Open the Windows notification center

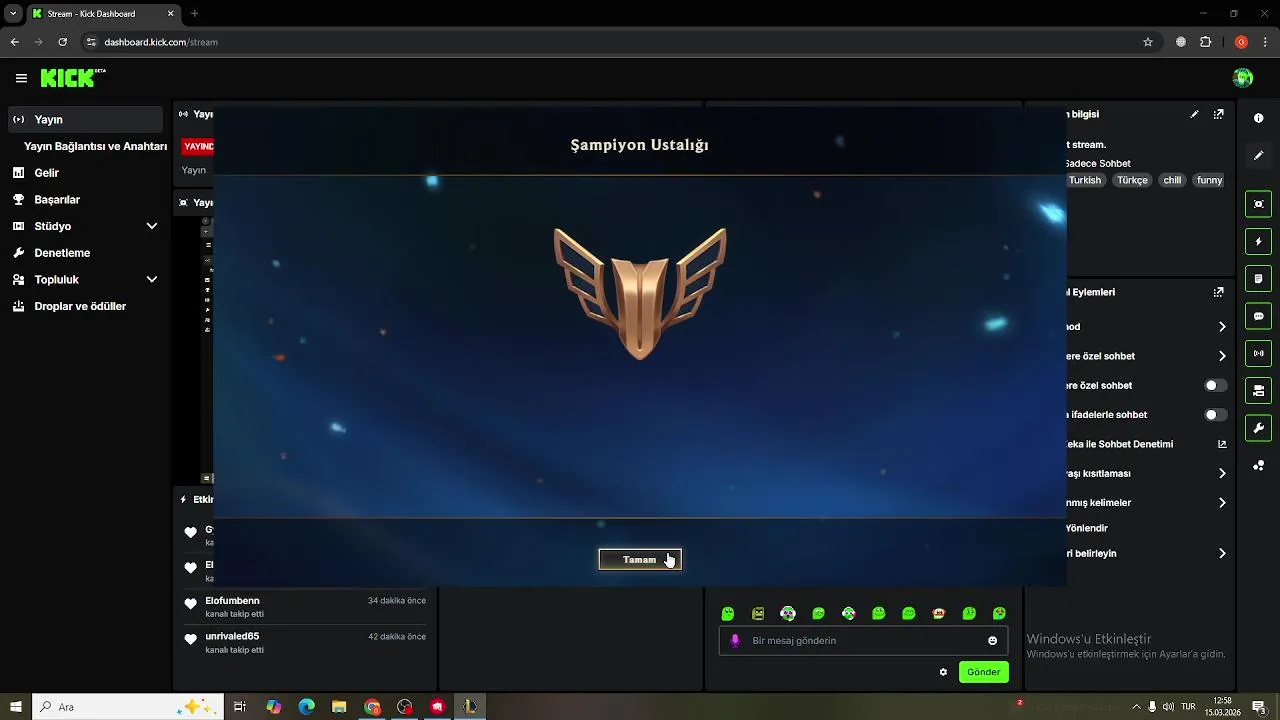pyautogui.click(x=1259, y=707)
